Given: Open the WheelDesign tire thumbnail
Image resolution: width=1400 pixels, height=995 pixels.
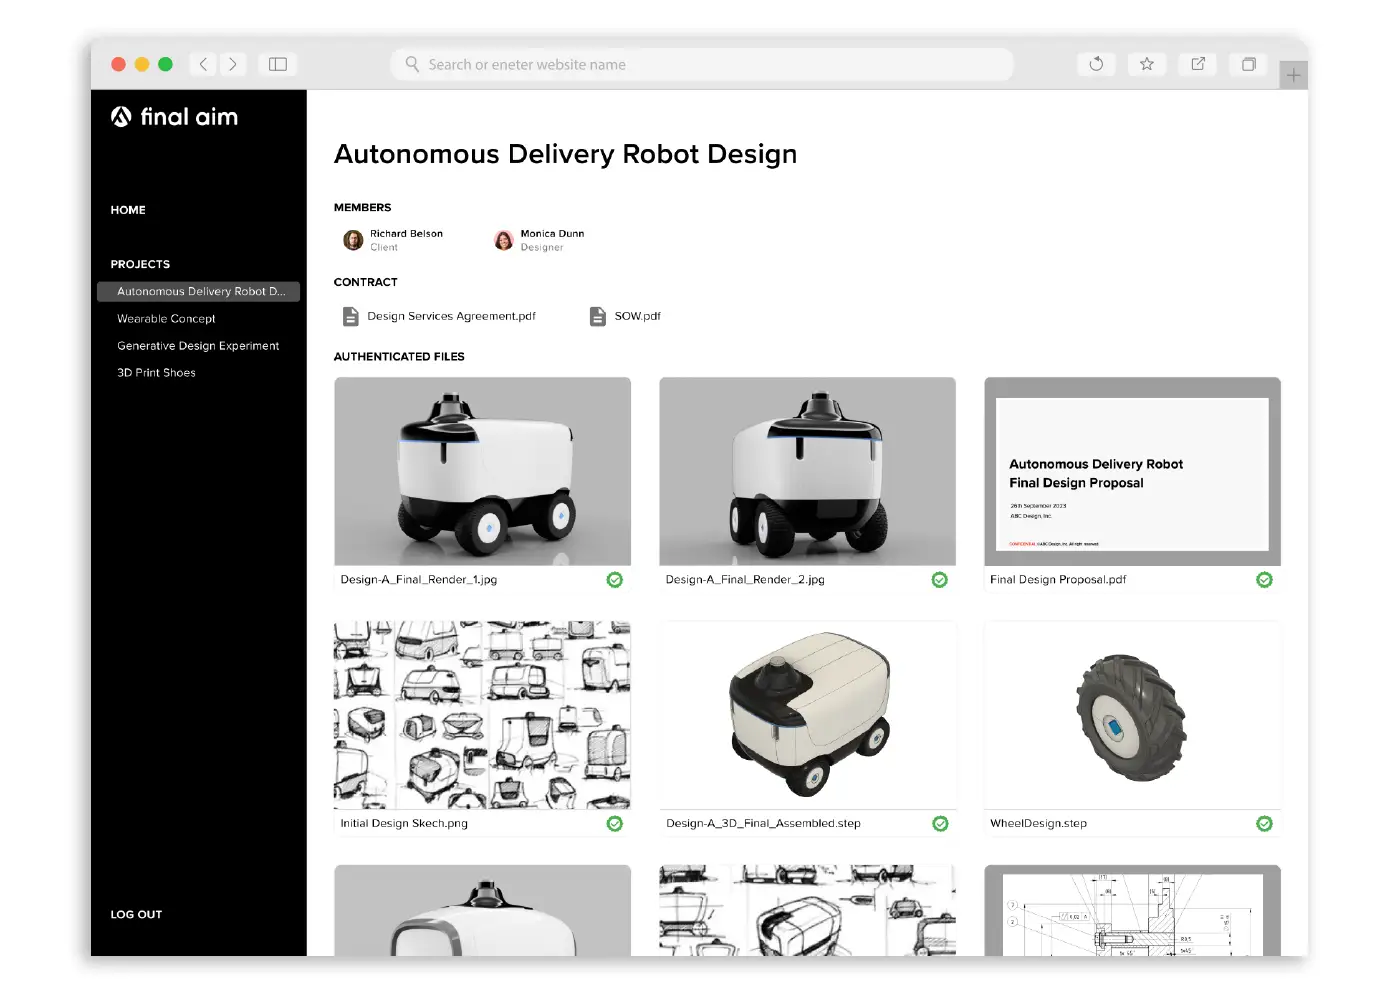Looking at the screenshot, I should [x=1132, y=715].
